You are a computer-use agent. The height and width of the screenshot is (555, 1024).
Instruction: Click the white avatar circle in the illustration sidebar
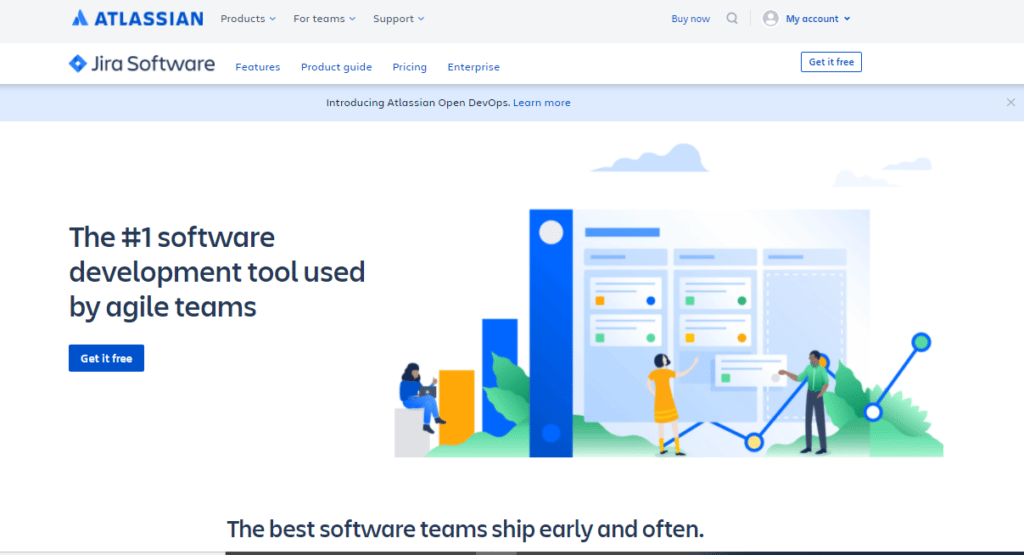551,232
